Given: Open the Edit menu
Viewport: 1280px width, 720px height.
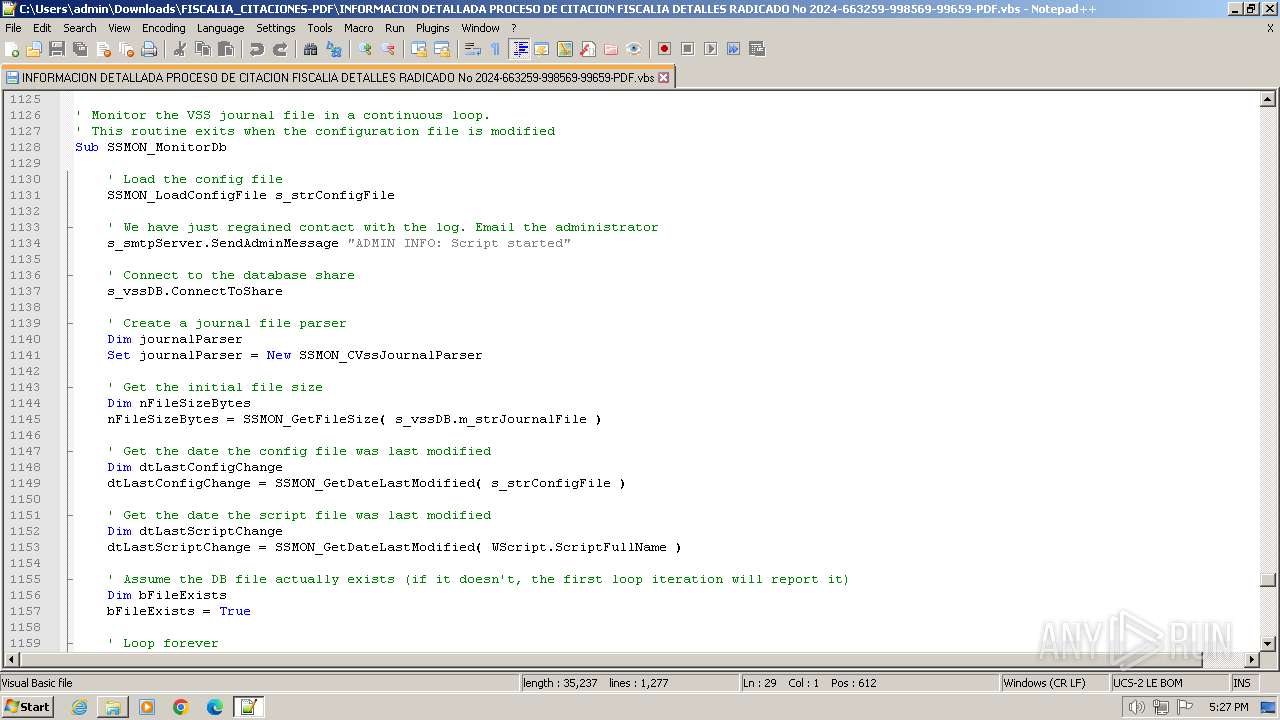Looking at the screenshot, I should tap(42, 28).
